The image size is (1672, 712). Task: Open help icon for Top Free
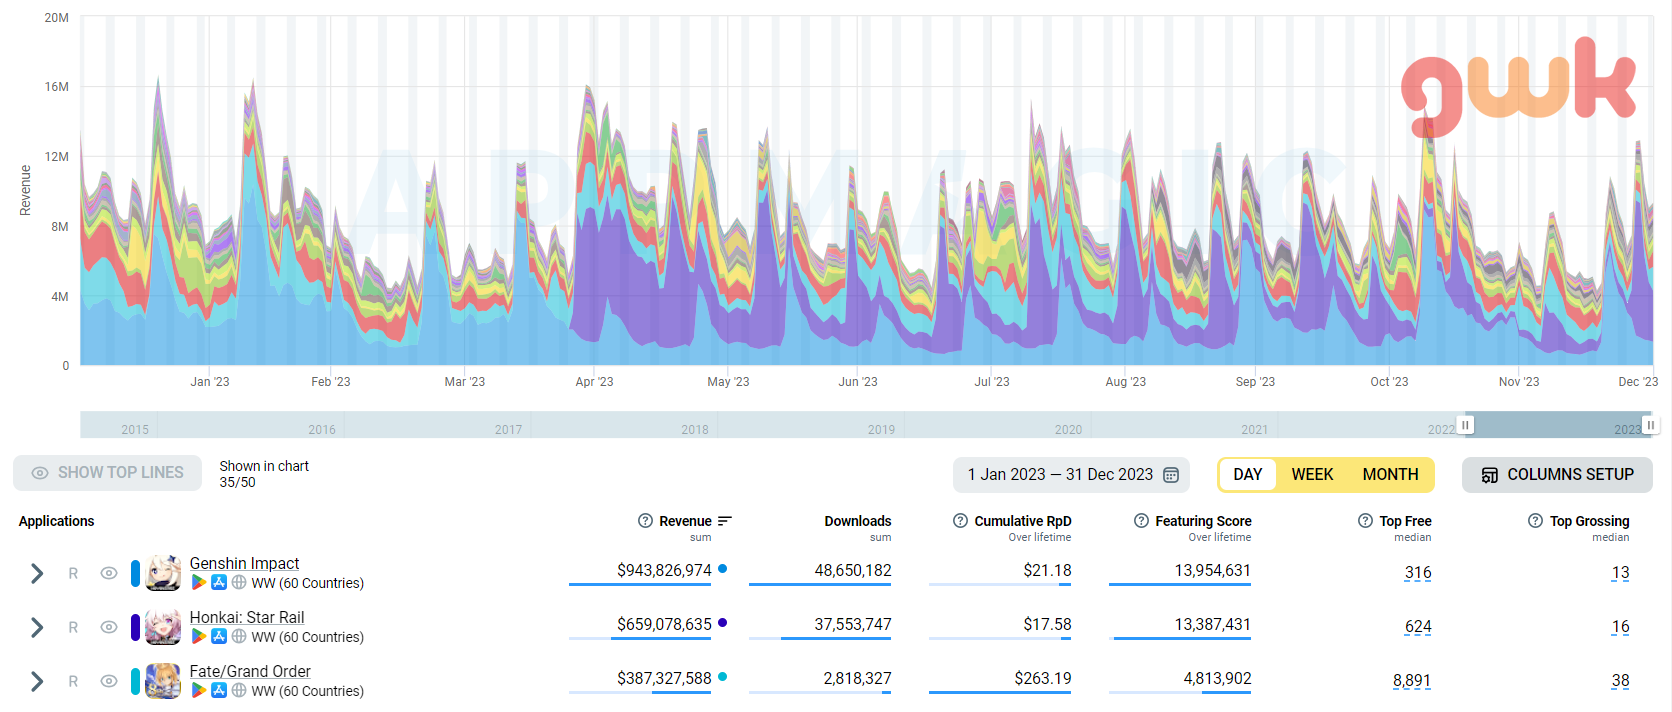(x=1365, y=521)
